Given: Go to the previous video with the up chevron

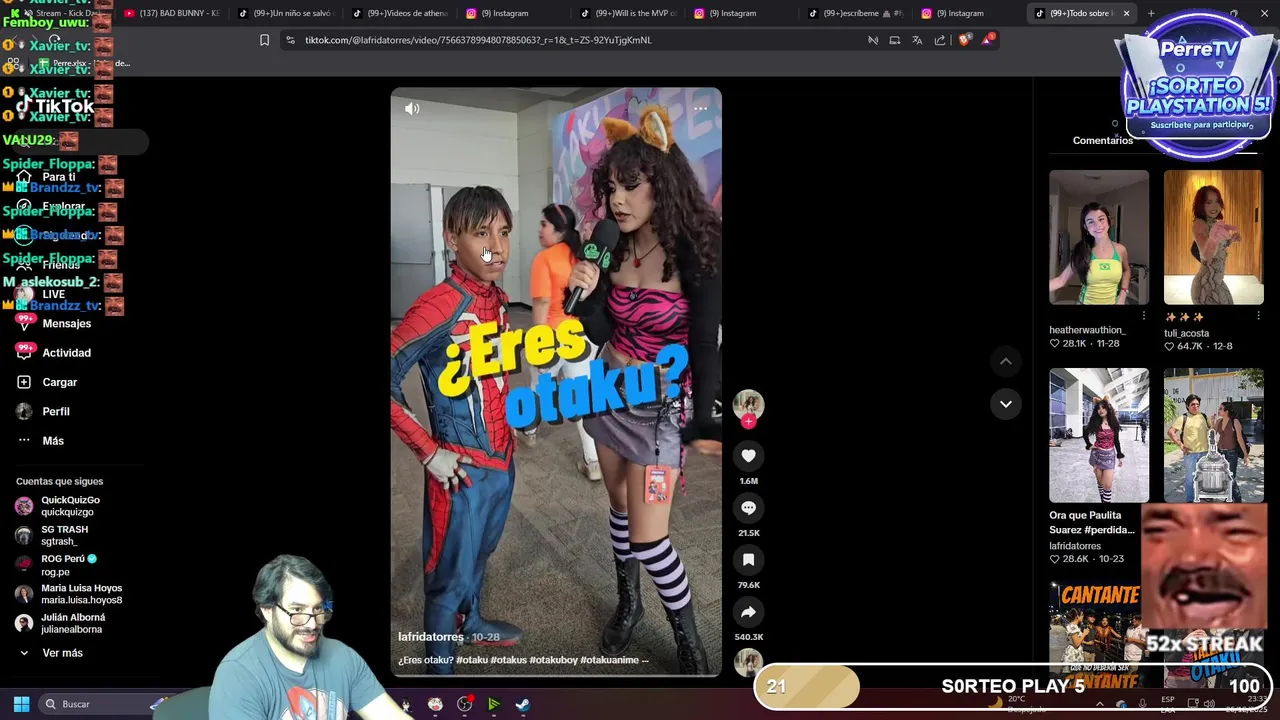Looking at the screenshot, I should click(x=1006, y=361).
